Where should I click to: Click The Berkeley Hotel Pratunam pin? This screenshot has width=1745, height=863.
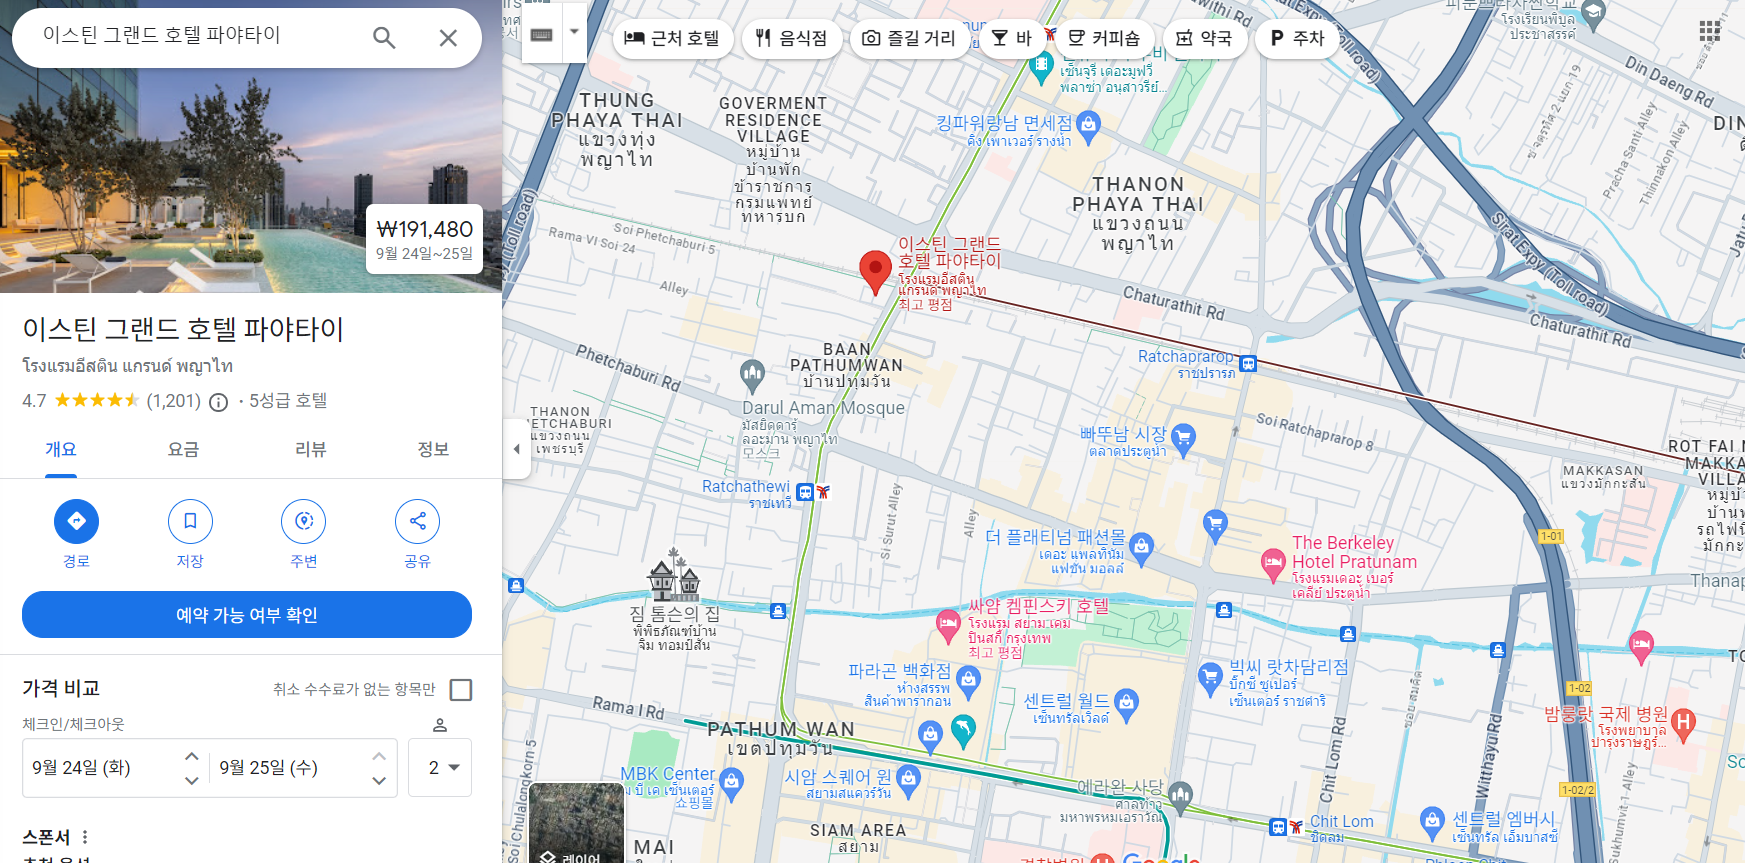[x=1273, y=565]
